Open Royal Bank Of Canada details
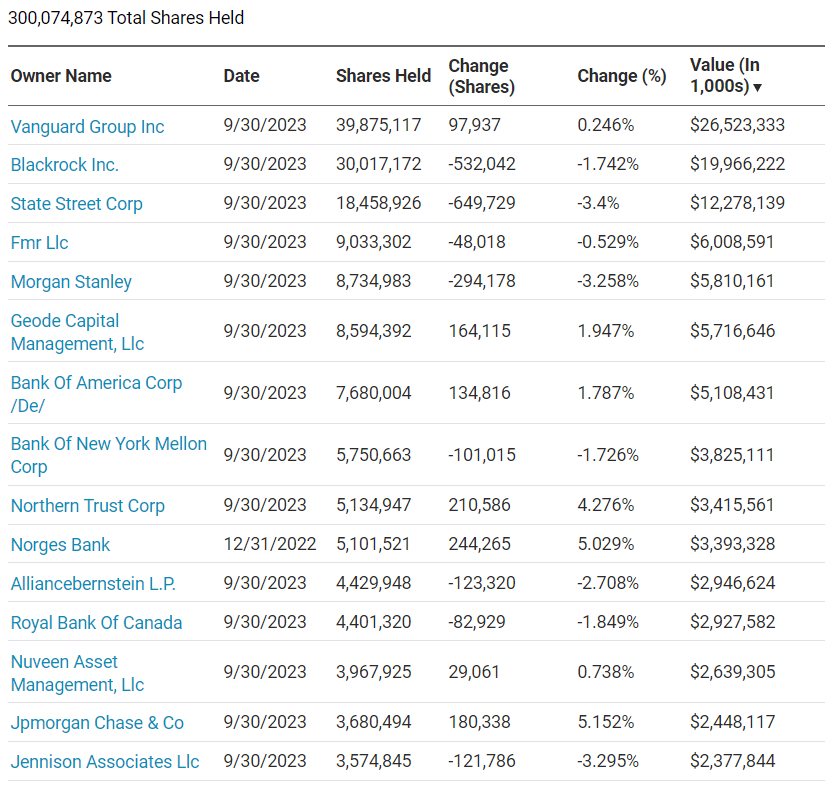 pos(96,622)
